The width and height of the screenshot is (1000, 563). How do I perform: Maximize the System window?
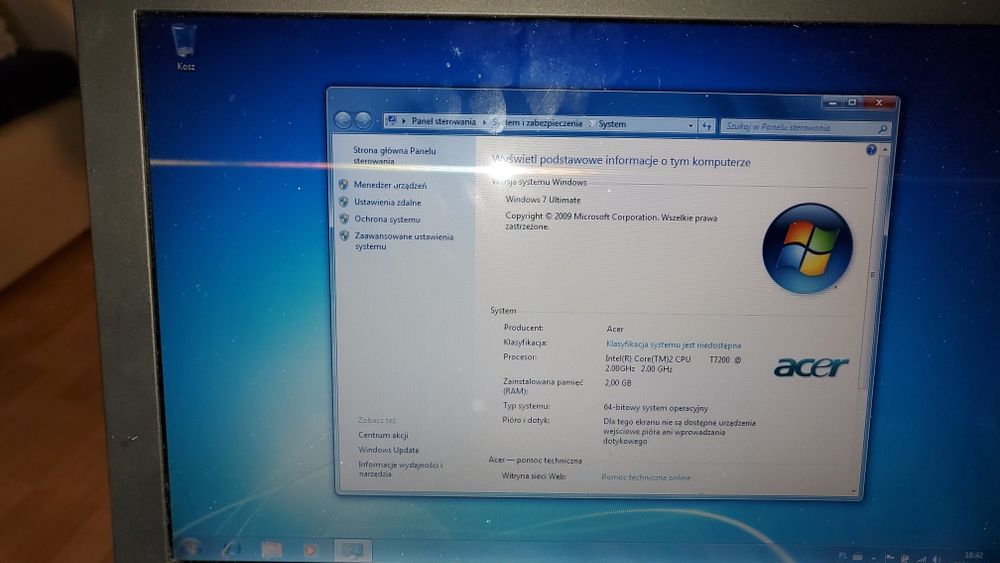852,102
